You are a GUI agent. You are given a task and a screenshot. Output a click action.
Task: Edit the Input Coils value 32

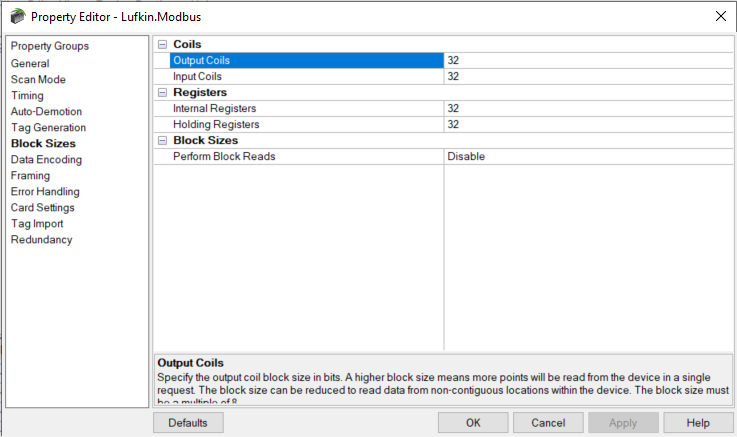(x=588, y=77)
